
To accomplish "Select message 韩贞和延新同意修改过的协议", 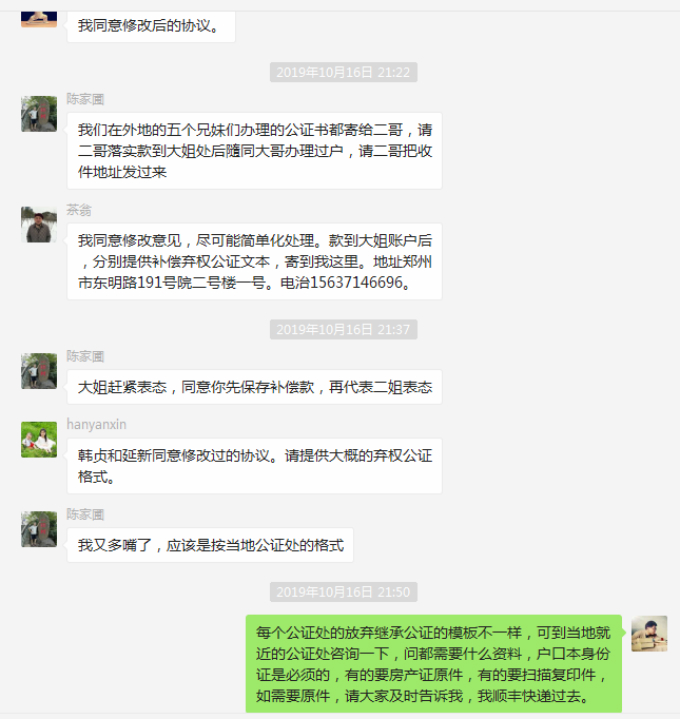I will click(254, 466).
